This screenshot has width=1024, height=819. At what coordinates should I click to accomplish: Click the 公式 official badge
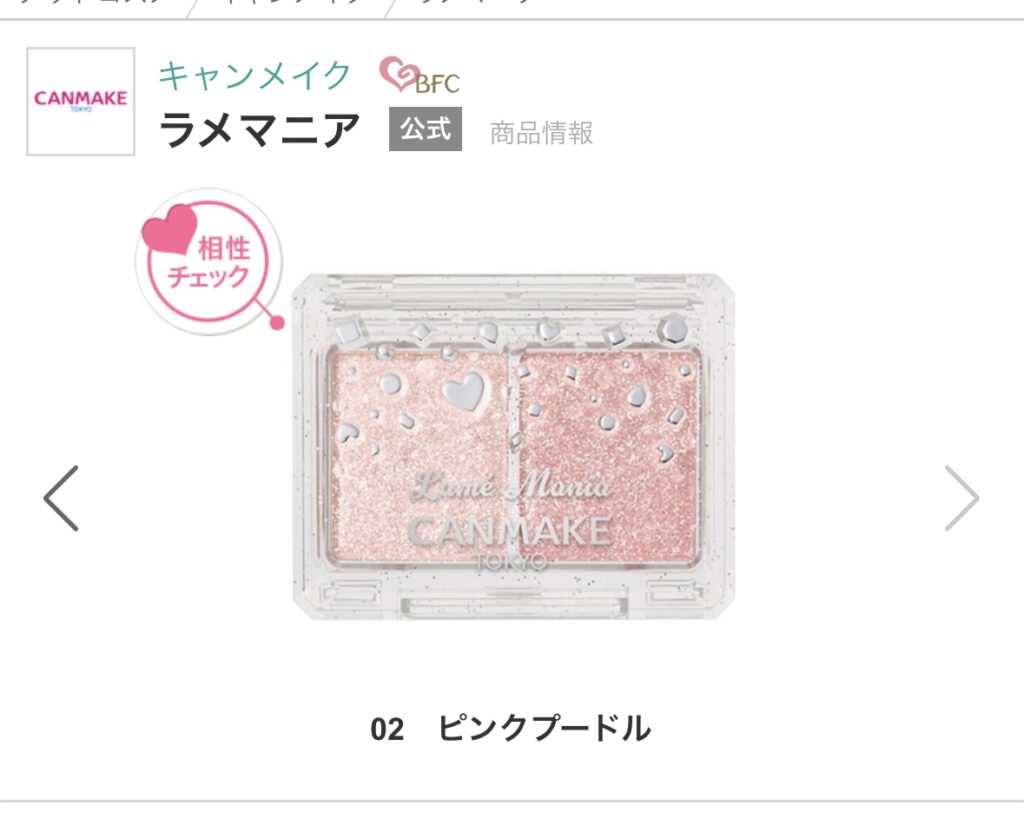[x=425, y=129]
